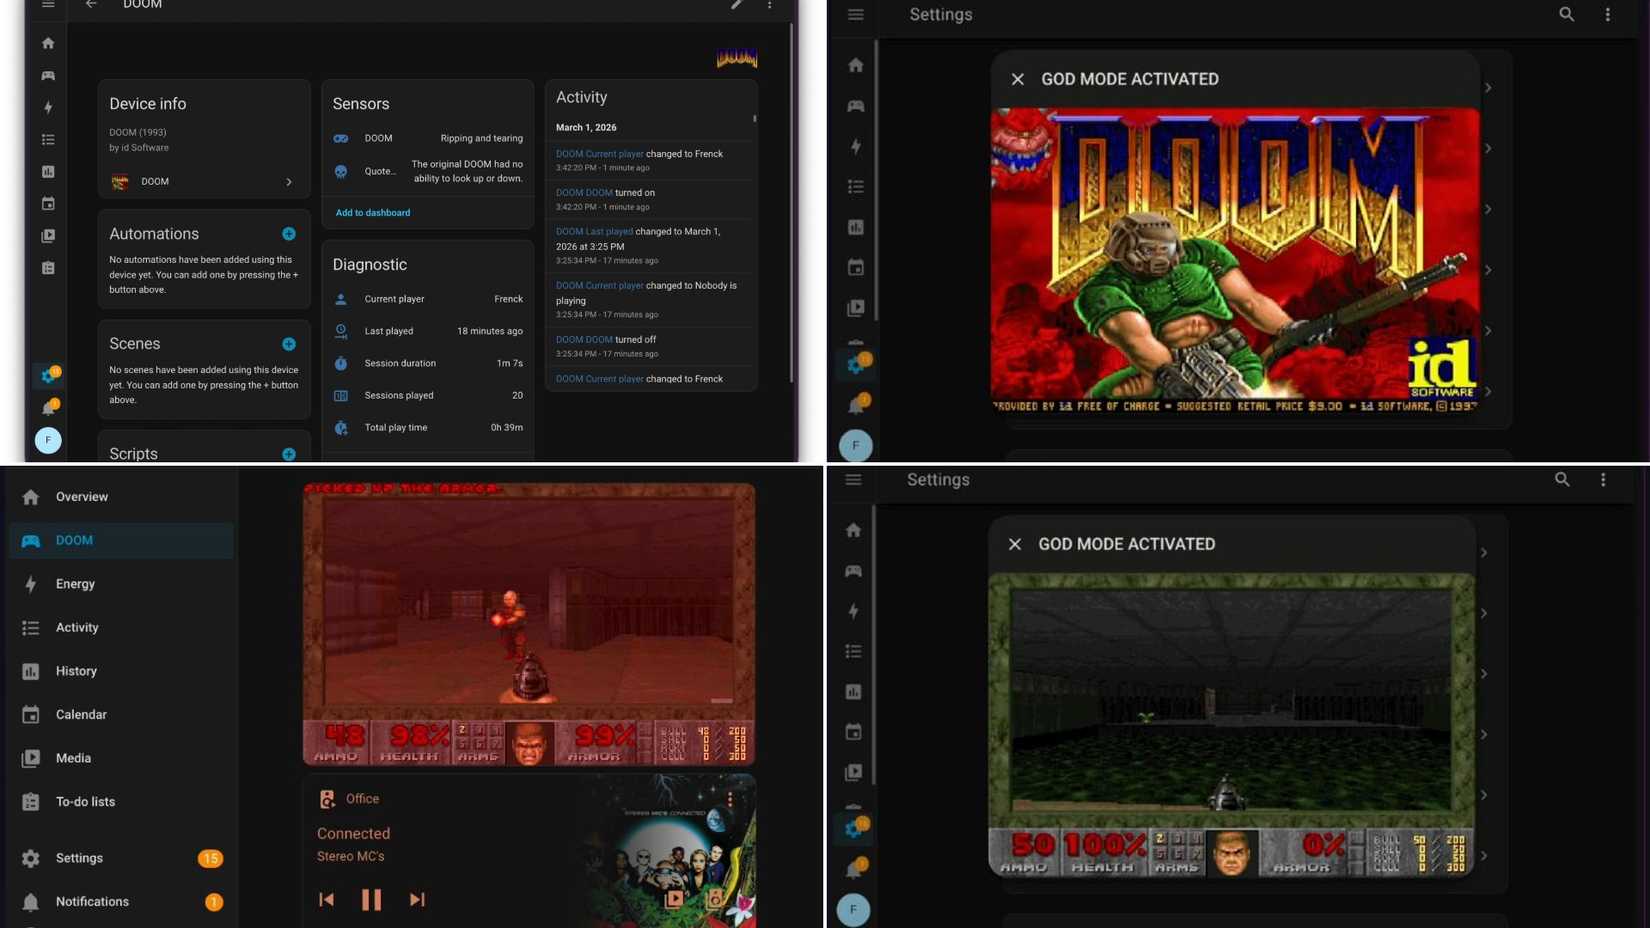Open notifications bell in top-right panel sidebar
This screenshot has height=928, width=1650.
(856, 405)
